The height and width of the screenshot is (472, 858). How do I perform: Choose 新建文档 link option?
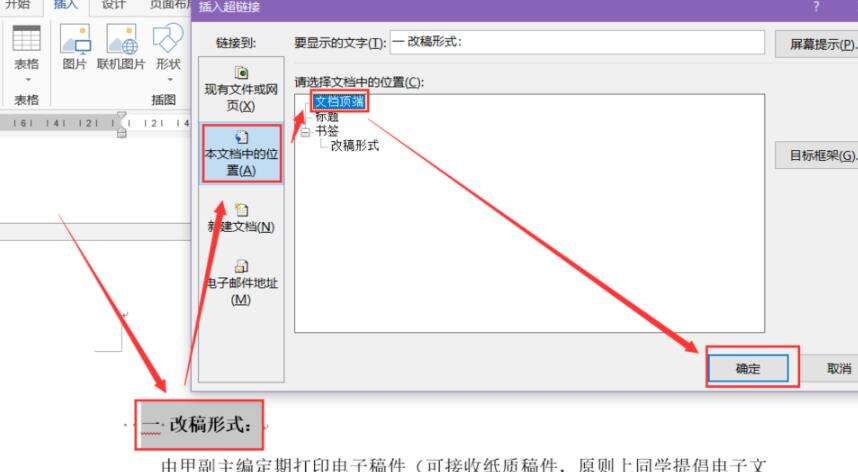[241, 218]
